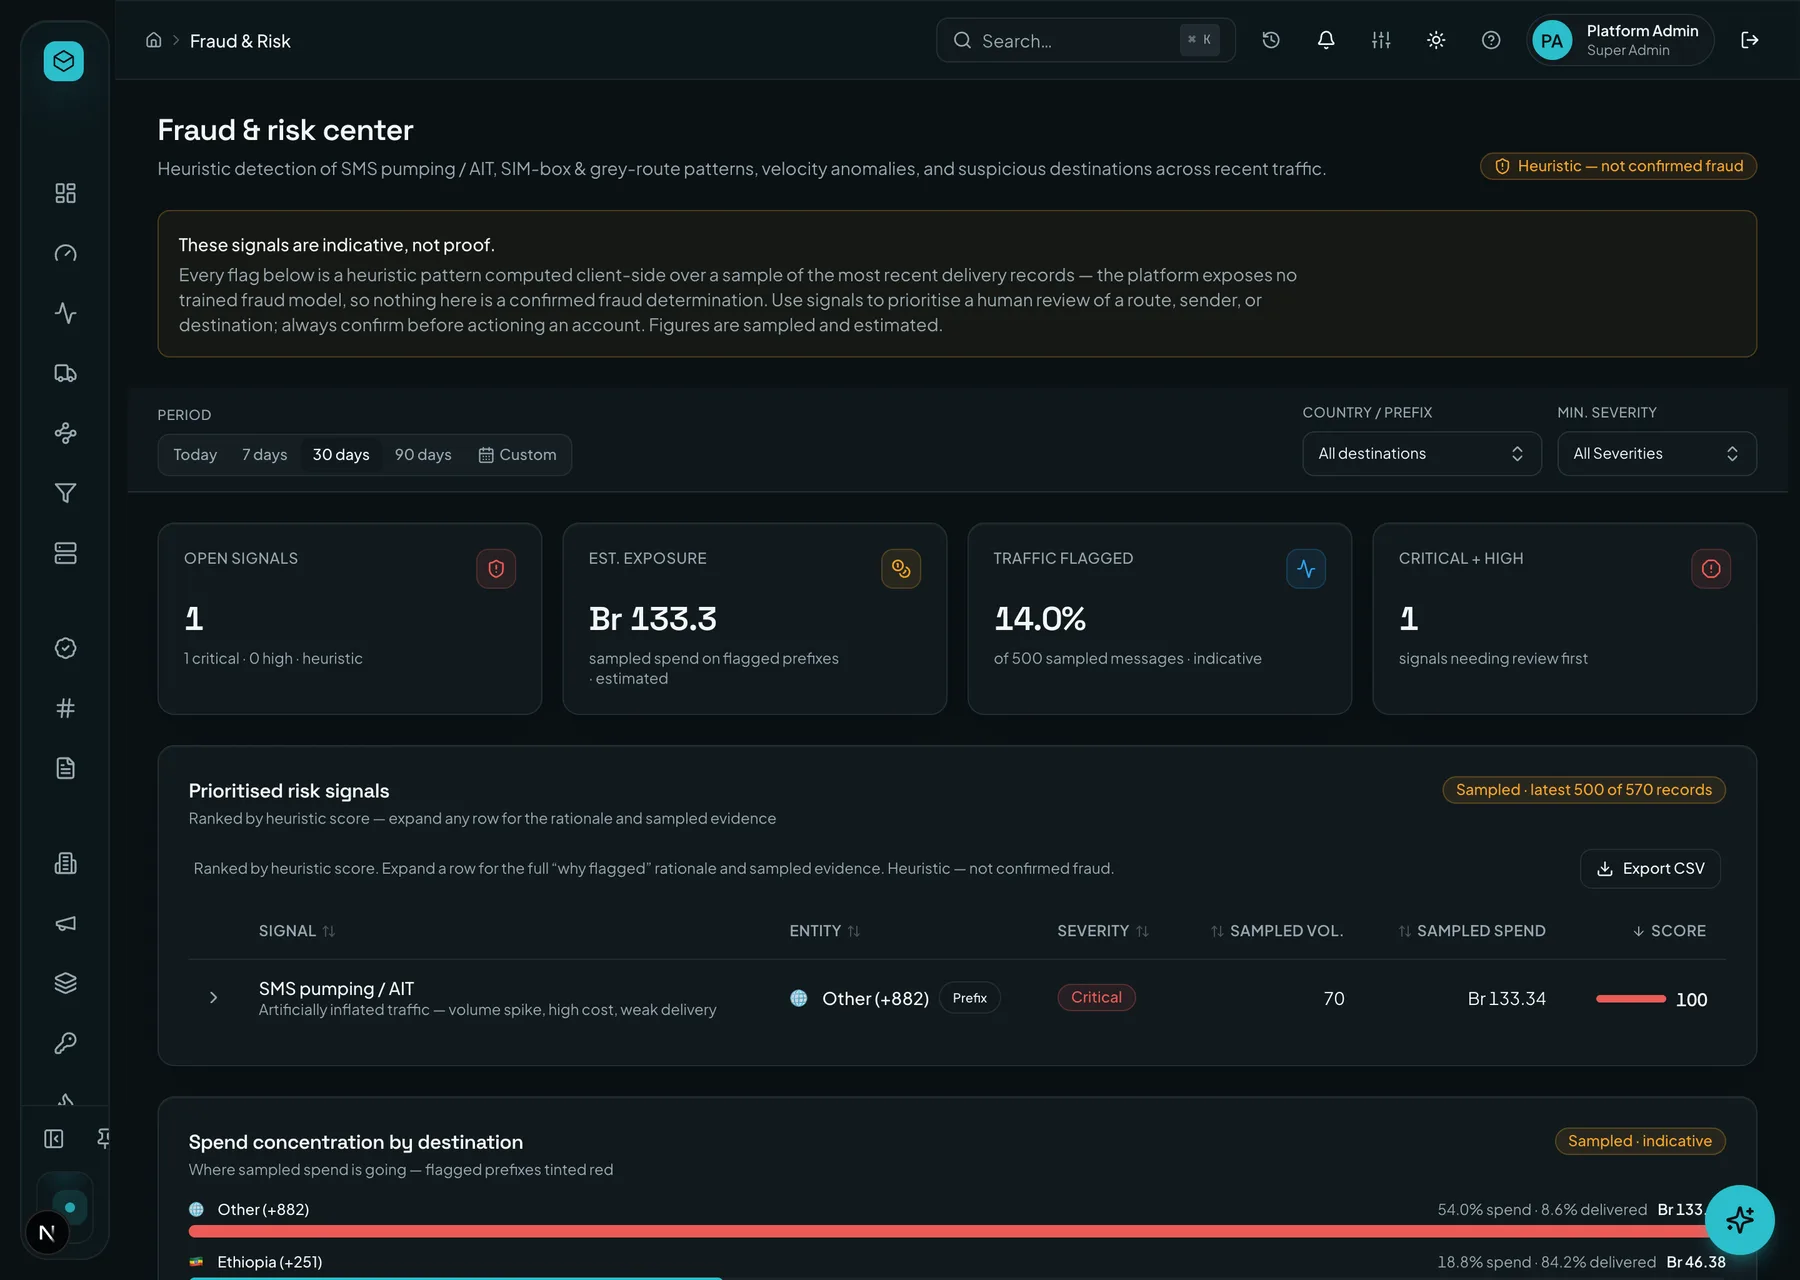Click the score 100 progress bar
This screenshot has height=1280, width=1800.
(x=1631, y=999)
